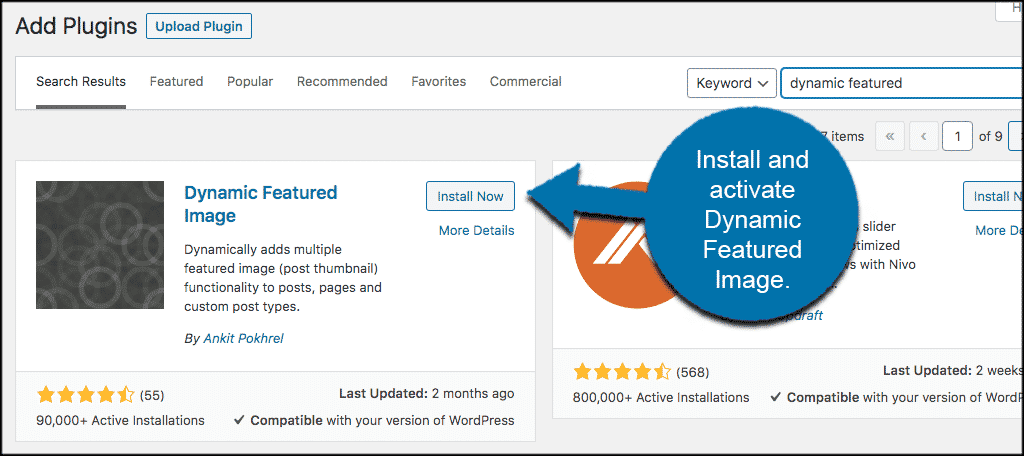Go to the Favorites tab
1024x456 pixels.
(x=439, y=82)
